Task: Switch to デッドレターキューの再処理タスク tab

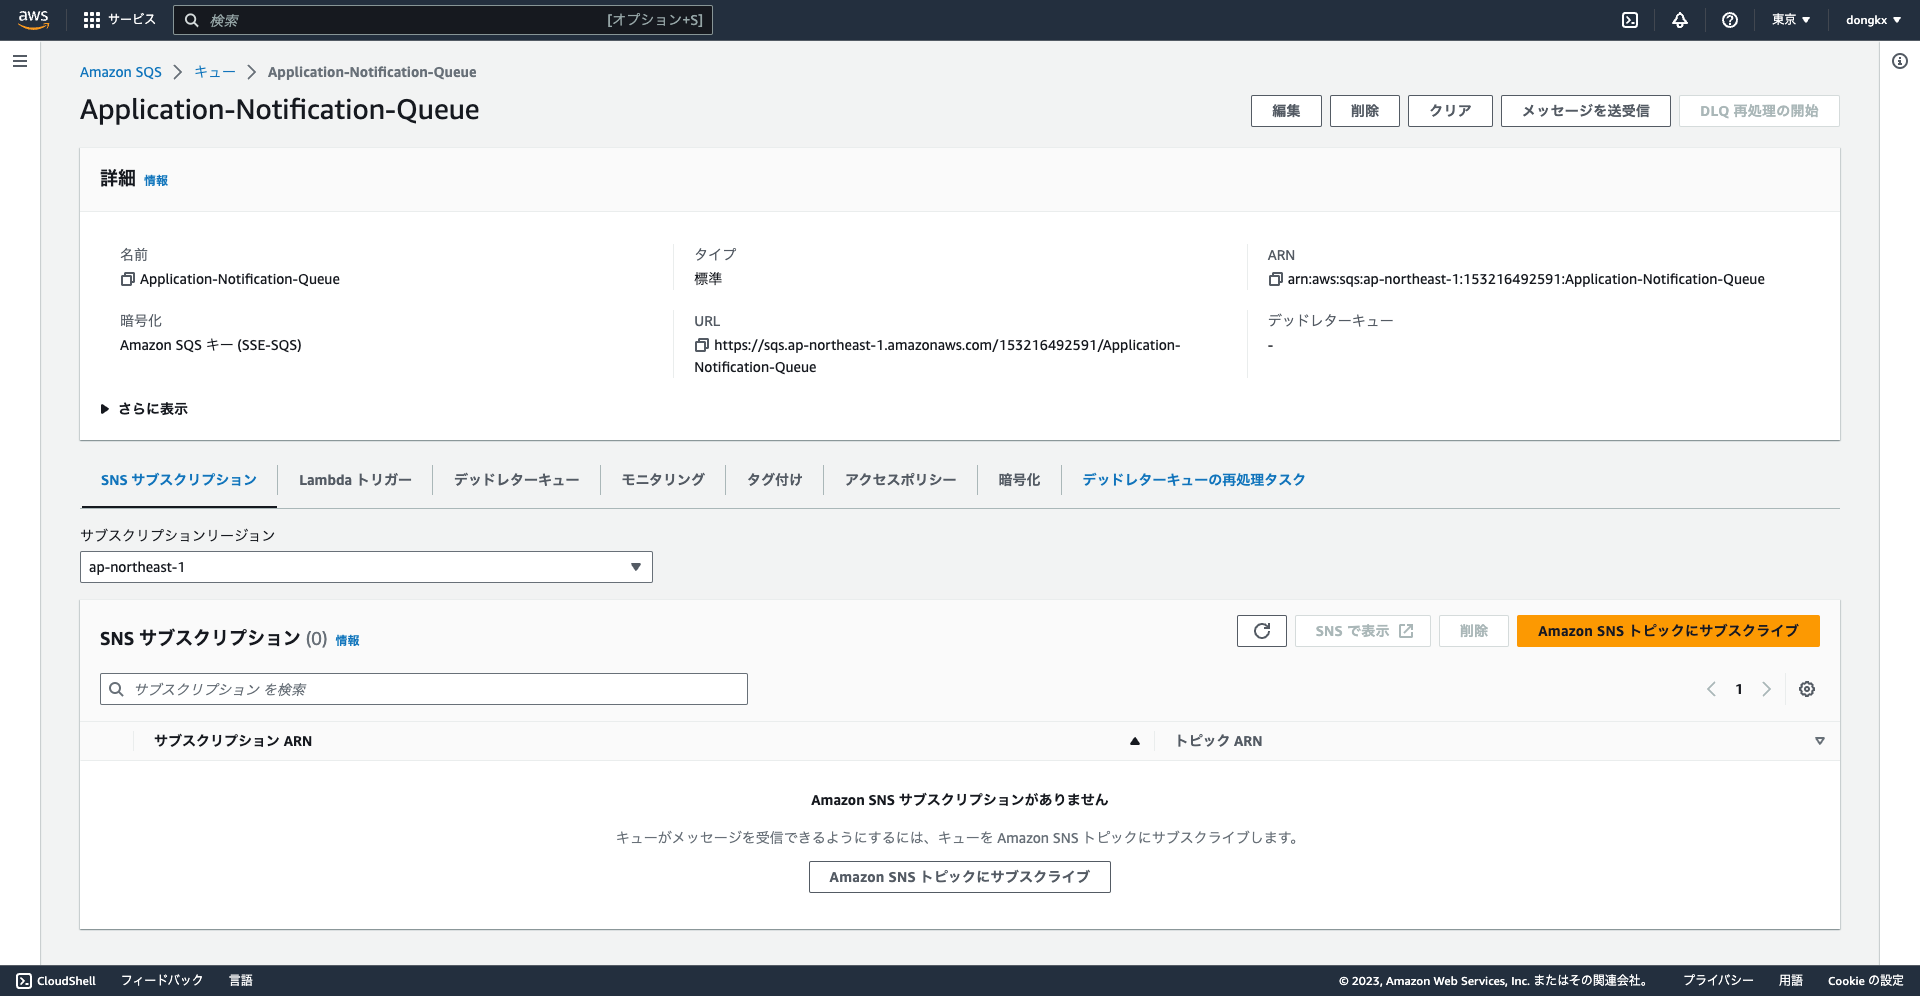Action: (x=1194, y=480)
